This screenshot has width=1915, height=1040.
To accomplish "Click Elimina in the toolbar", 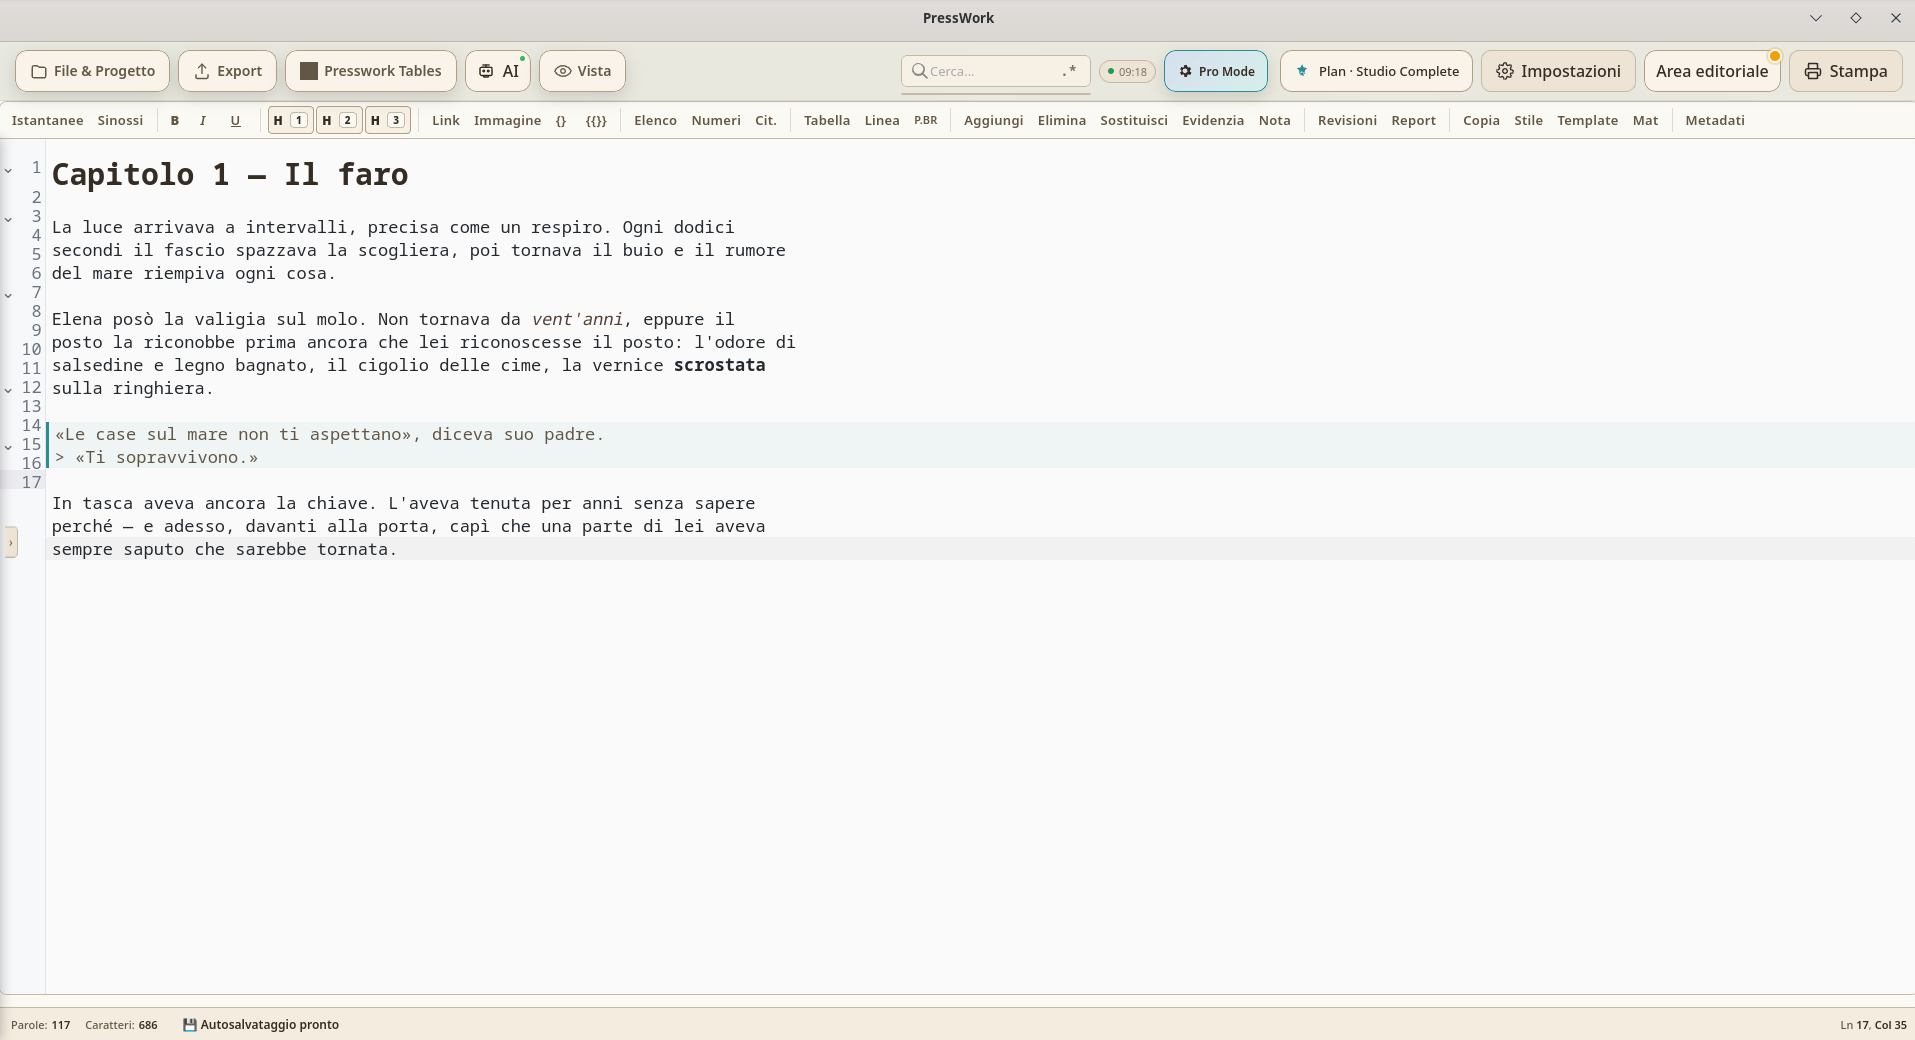I will [x=1062, y=120].
